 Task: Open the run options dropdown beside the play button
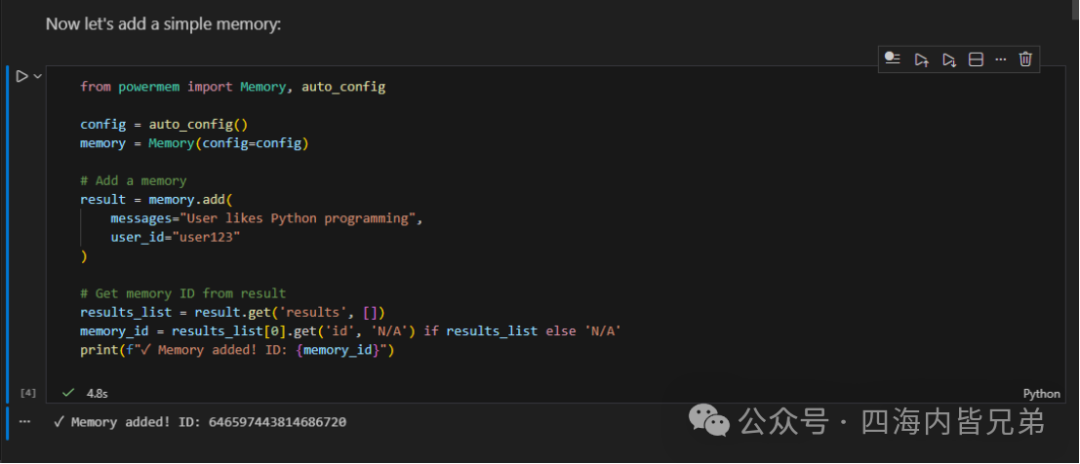(x=37, y=76)
